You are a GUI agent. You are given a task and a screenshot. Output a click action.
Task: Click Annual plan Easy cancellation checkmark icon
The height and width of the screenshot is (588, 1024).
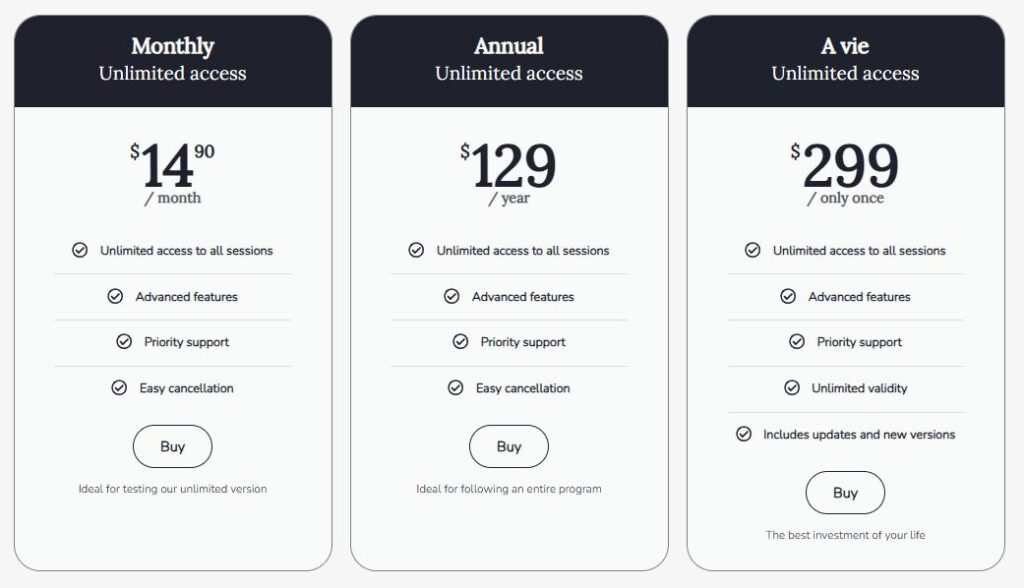[455, 388]
